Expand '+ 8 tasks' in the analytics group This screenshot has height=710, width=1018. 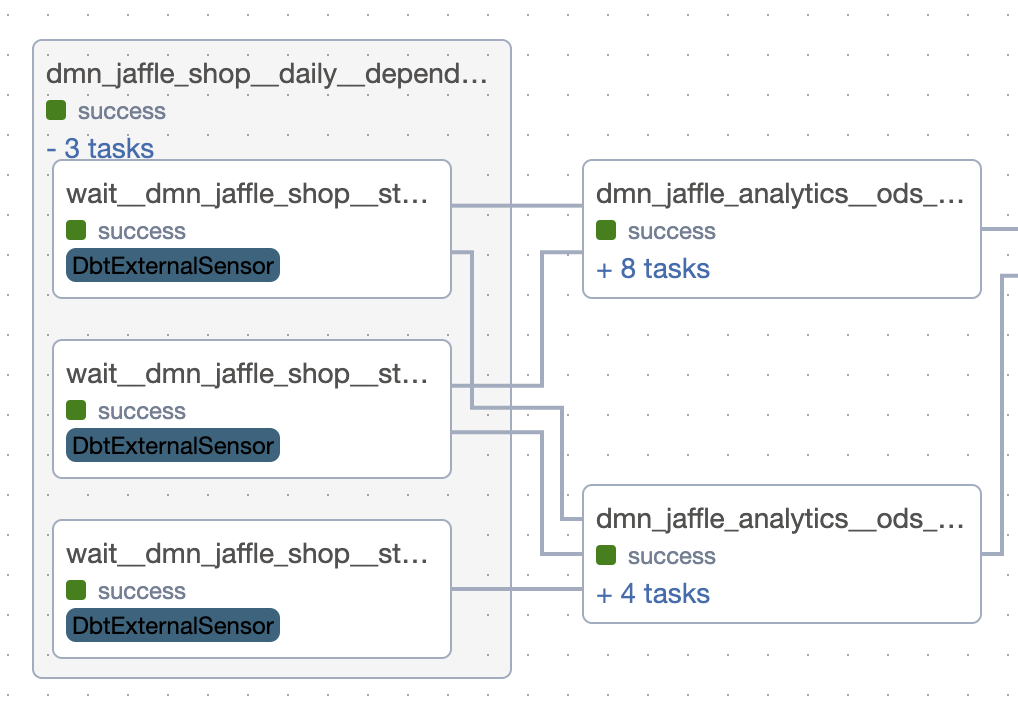(x=653, y=269)
